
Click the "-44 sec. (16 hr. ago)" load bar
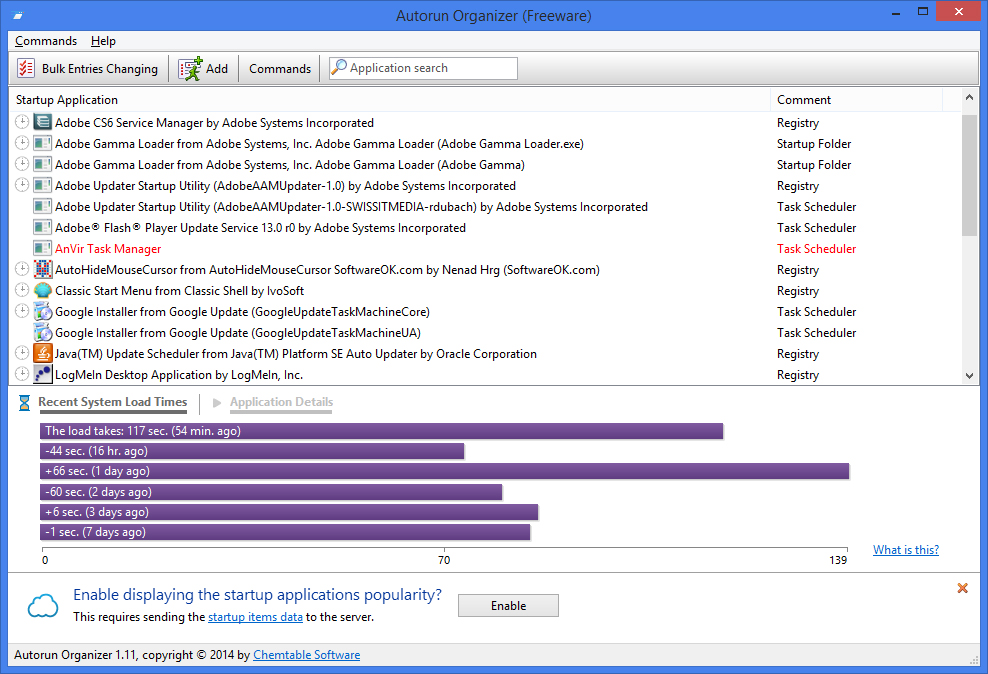click(252, 451)
